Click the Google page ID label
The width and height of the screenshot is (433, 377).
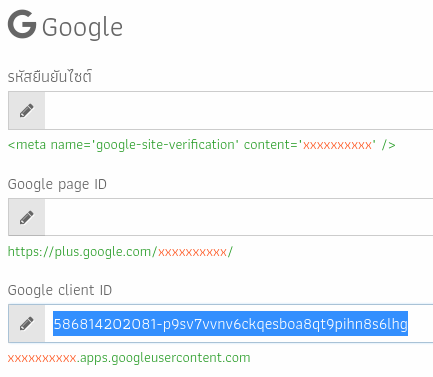coord(57,184)
